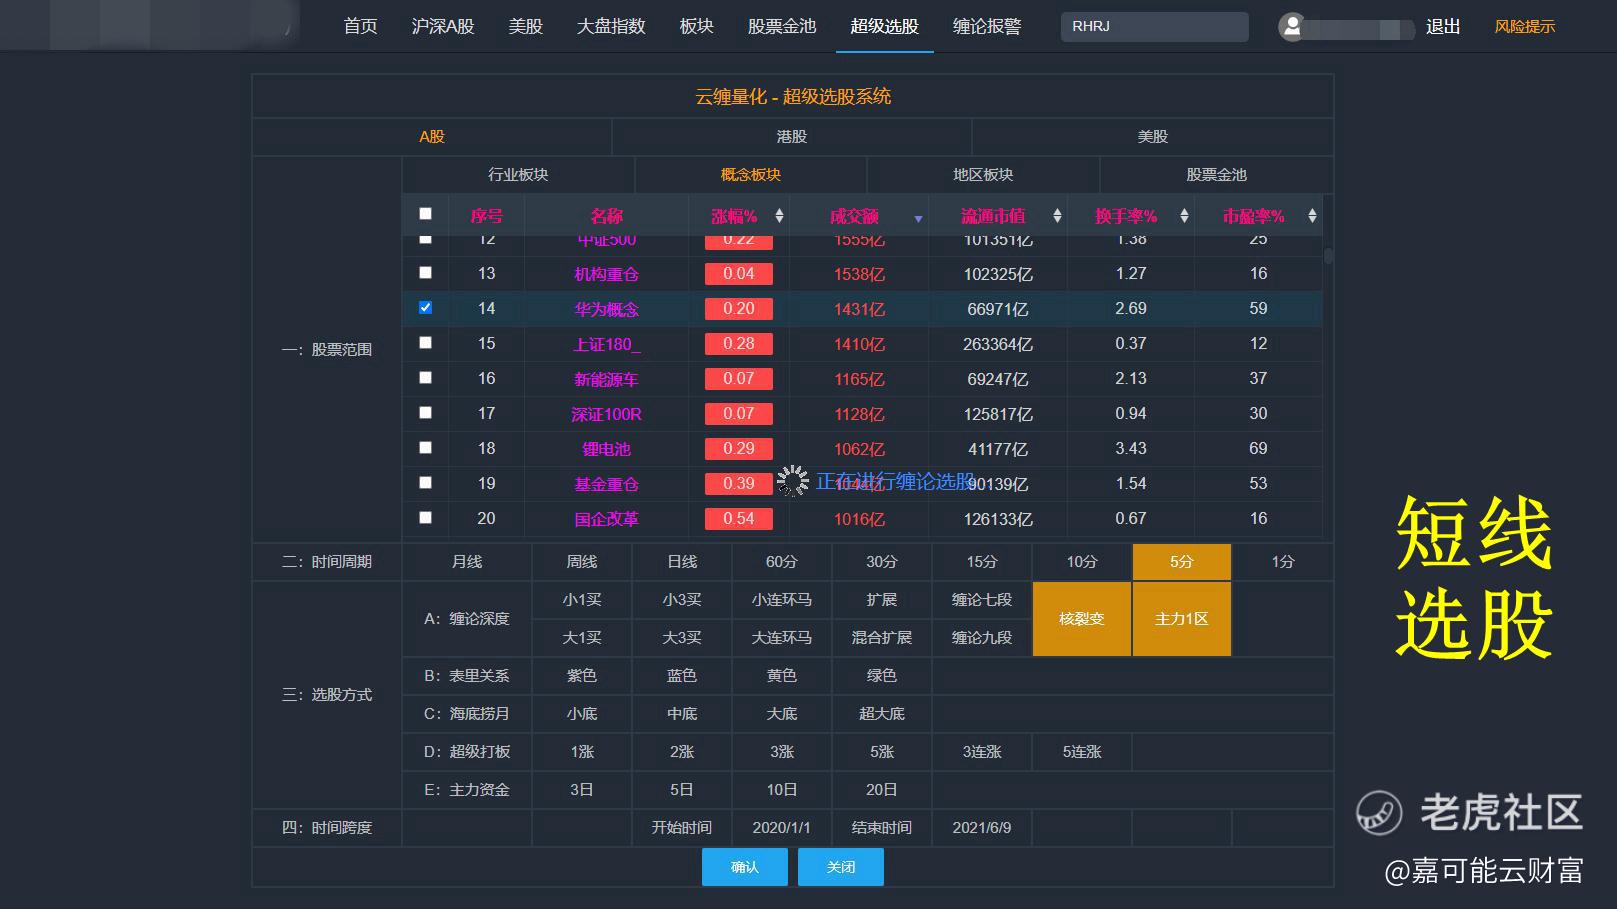Screen dimensions: 1617x909
Task: Open 美股 in the top navigation
Action: coord(525,27)
